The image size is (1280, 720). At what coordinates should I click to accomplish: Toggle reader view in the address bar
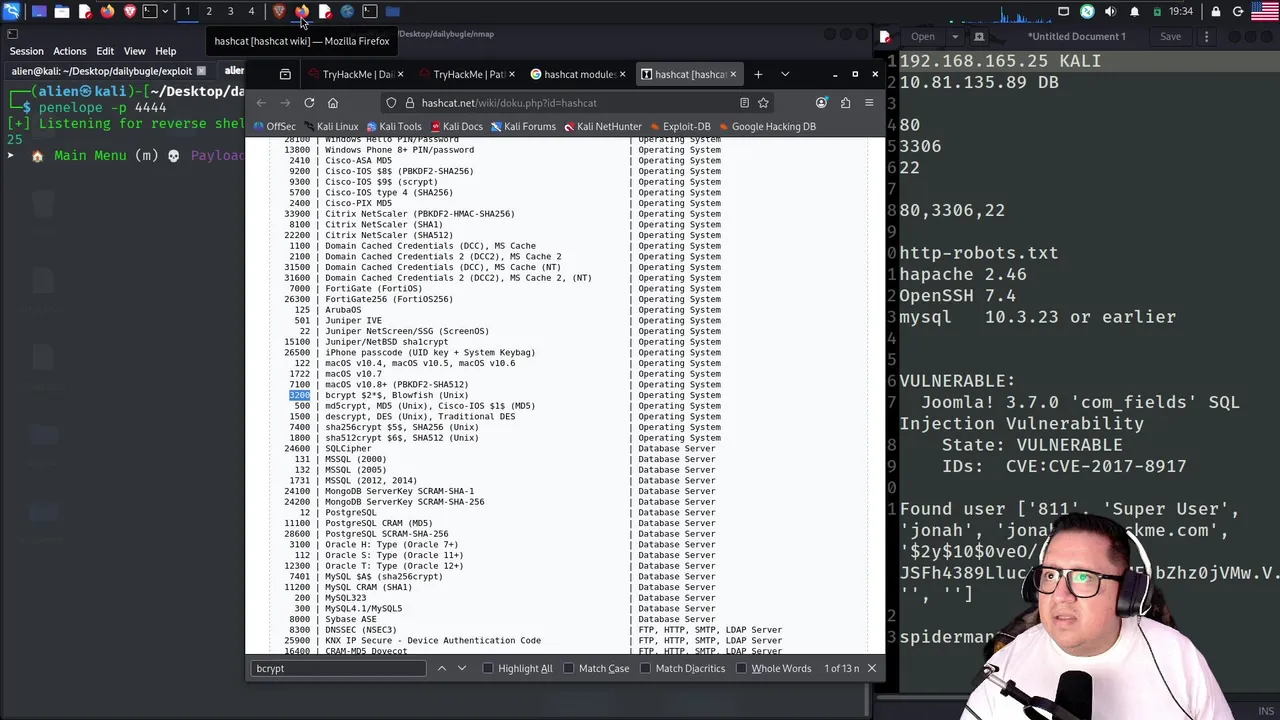[744, 103]
